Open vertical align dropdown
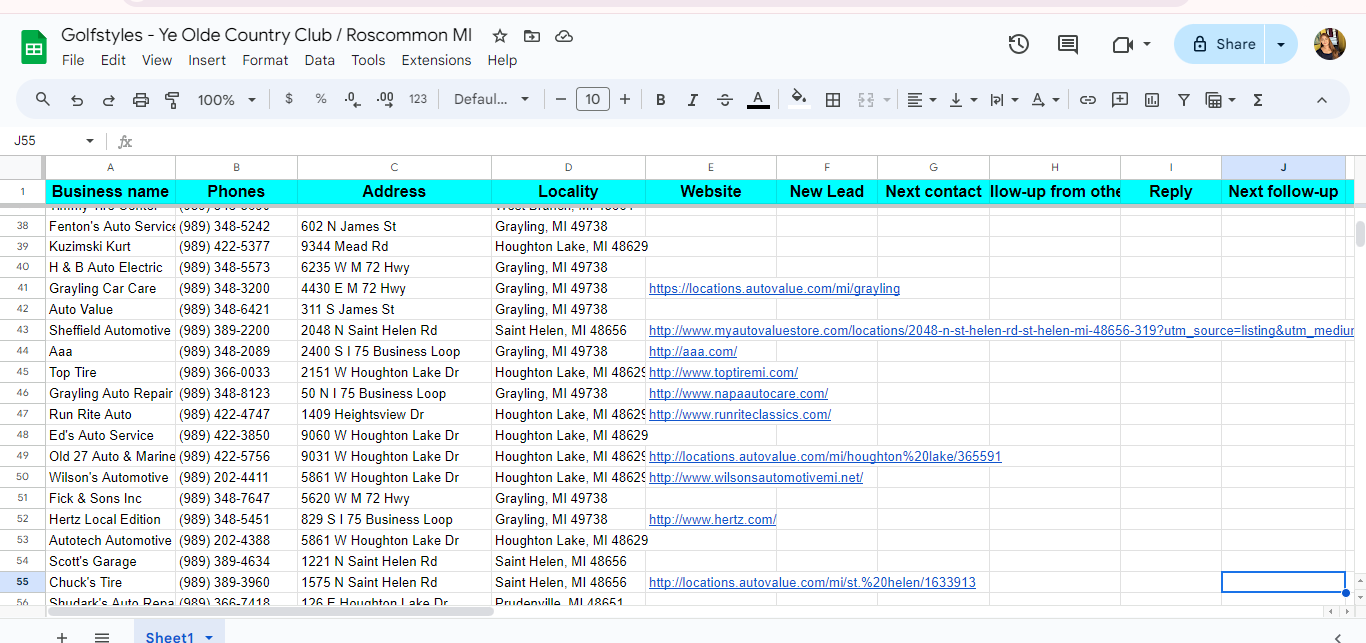Screen dimensions: 1366x643 pyautogui.click(x=963, y=99)
